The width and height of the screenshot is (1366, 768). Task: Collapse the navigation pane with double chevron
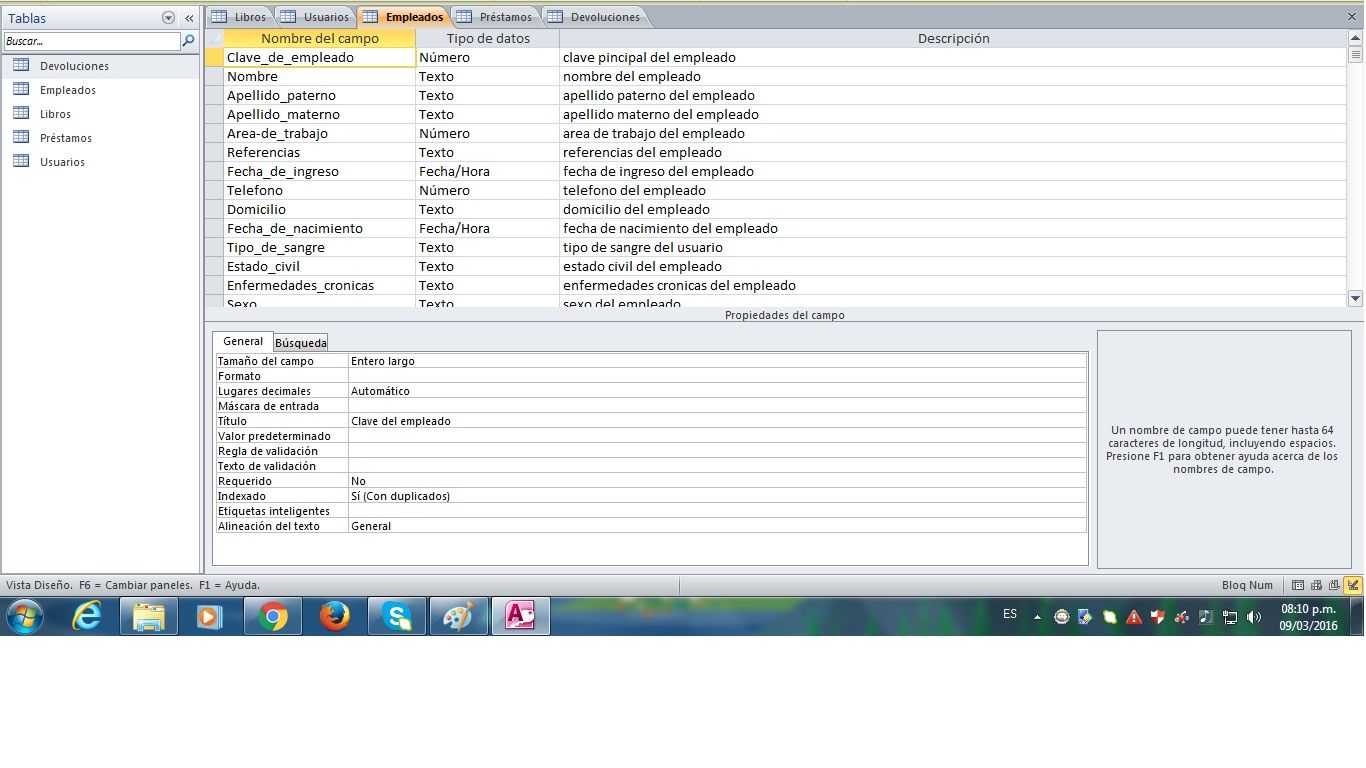click(189, 18)
